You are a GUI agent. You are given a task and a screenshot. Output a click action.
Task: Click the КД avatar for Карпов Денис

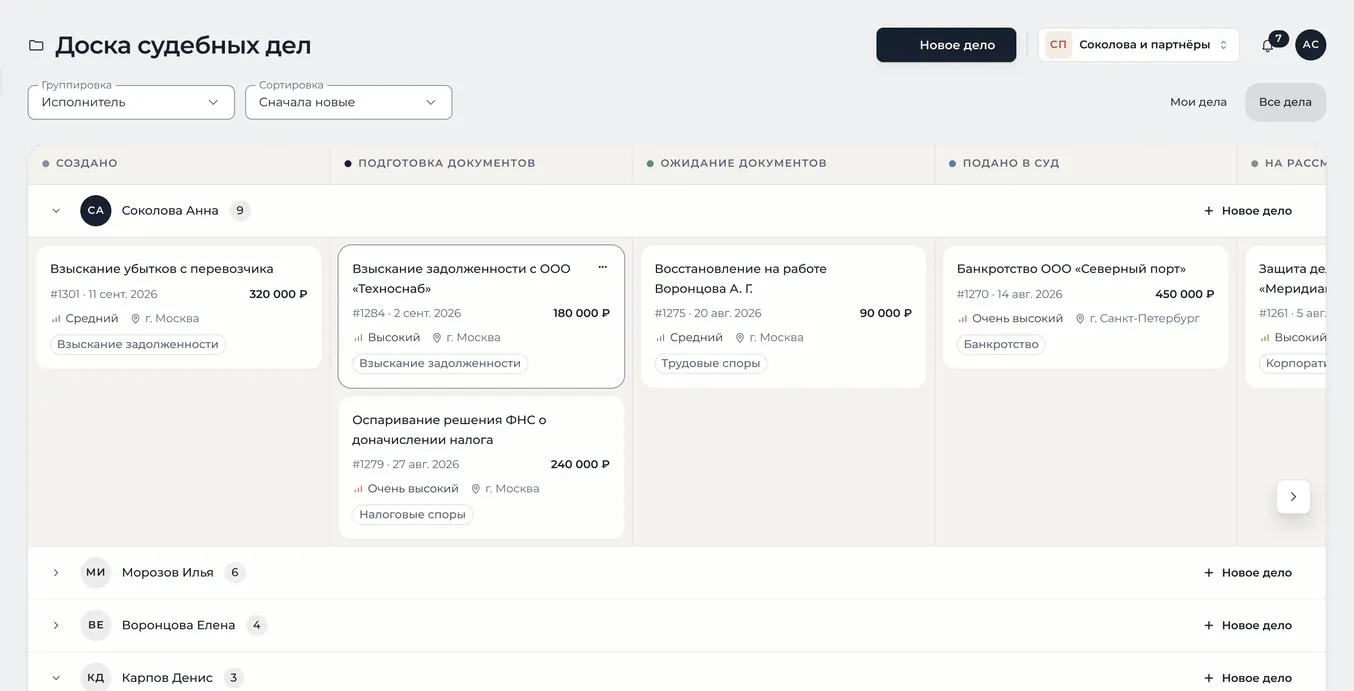point(96,678)
